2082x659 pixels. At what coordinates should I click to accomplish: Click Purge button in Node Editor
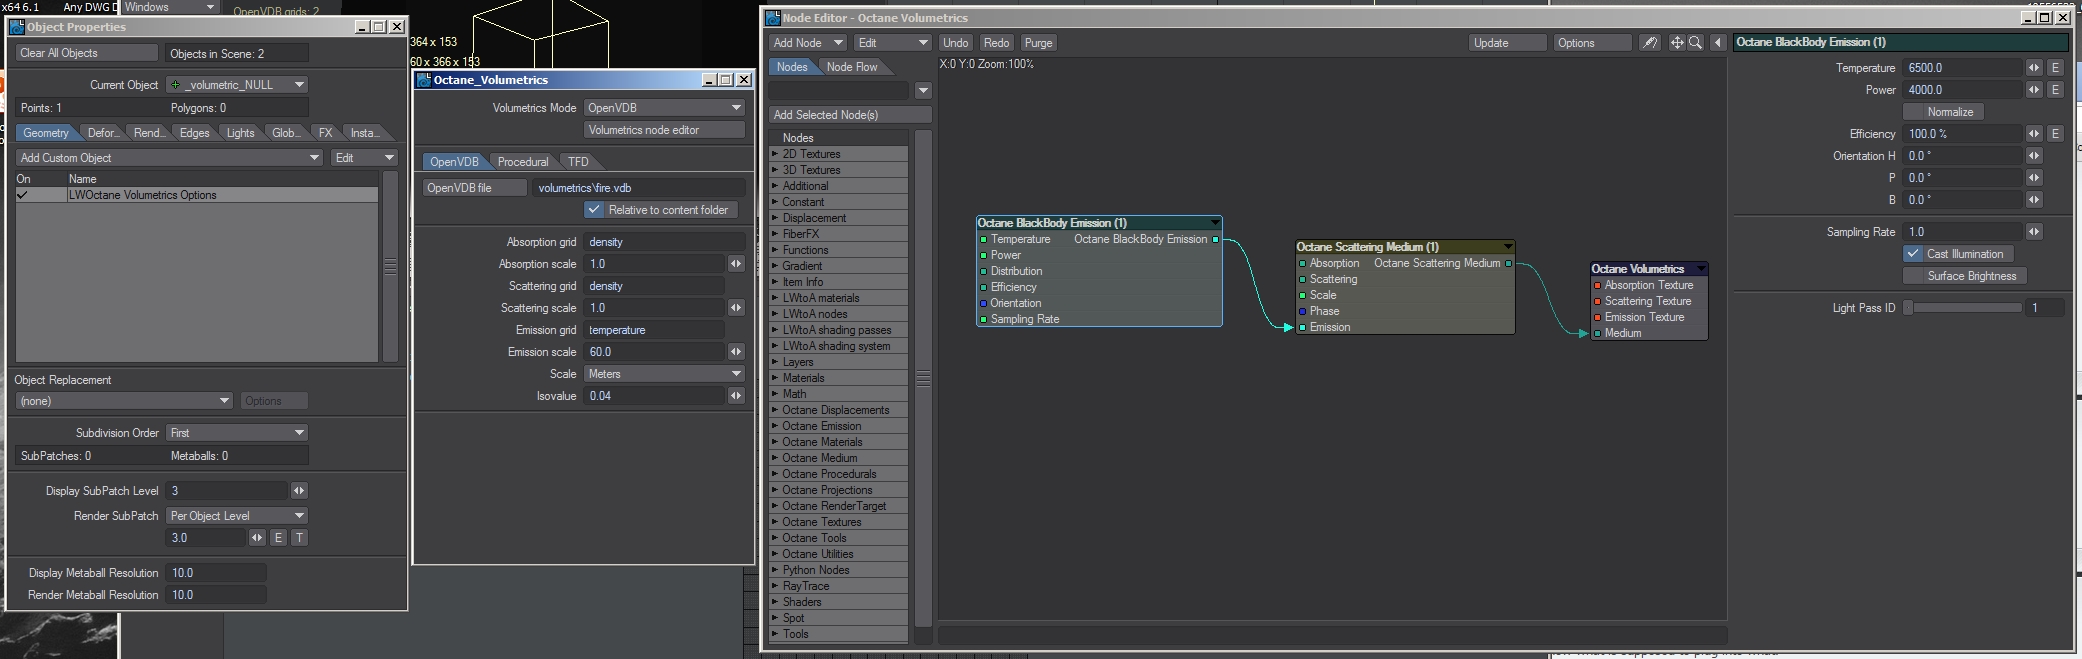click(x=1038, y=43)
